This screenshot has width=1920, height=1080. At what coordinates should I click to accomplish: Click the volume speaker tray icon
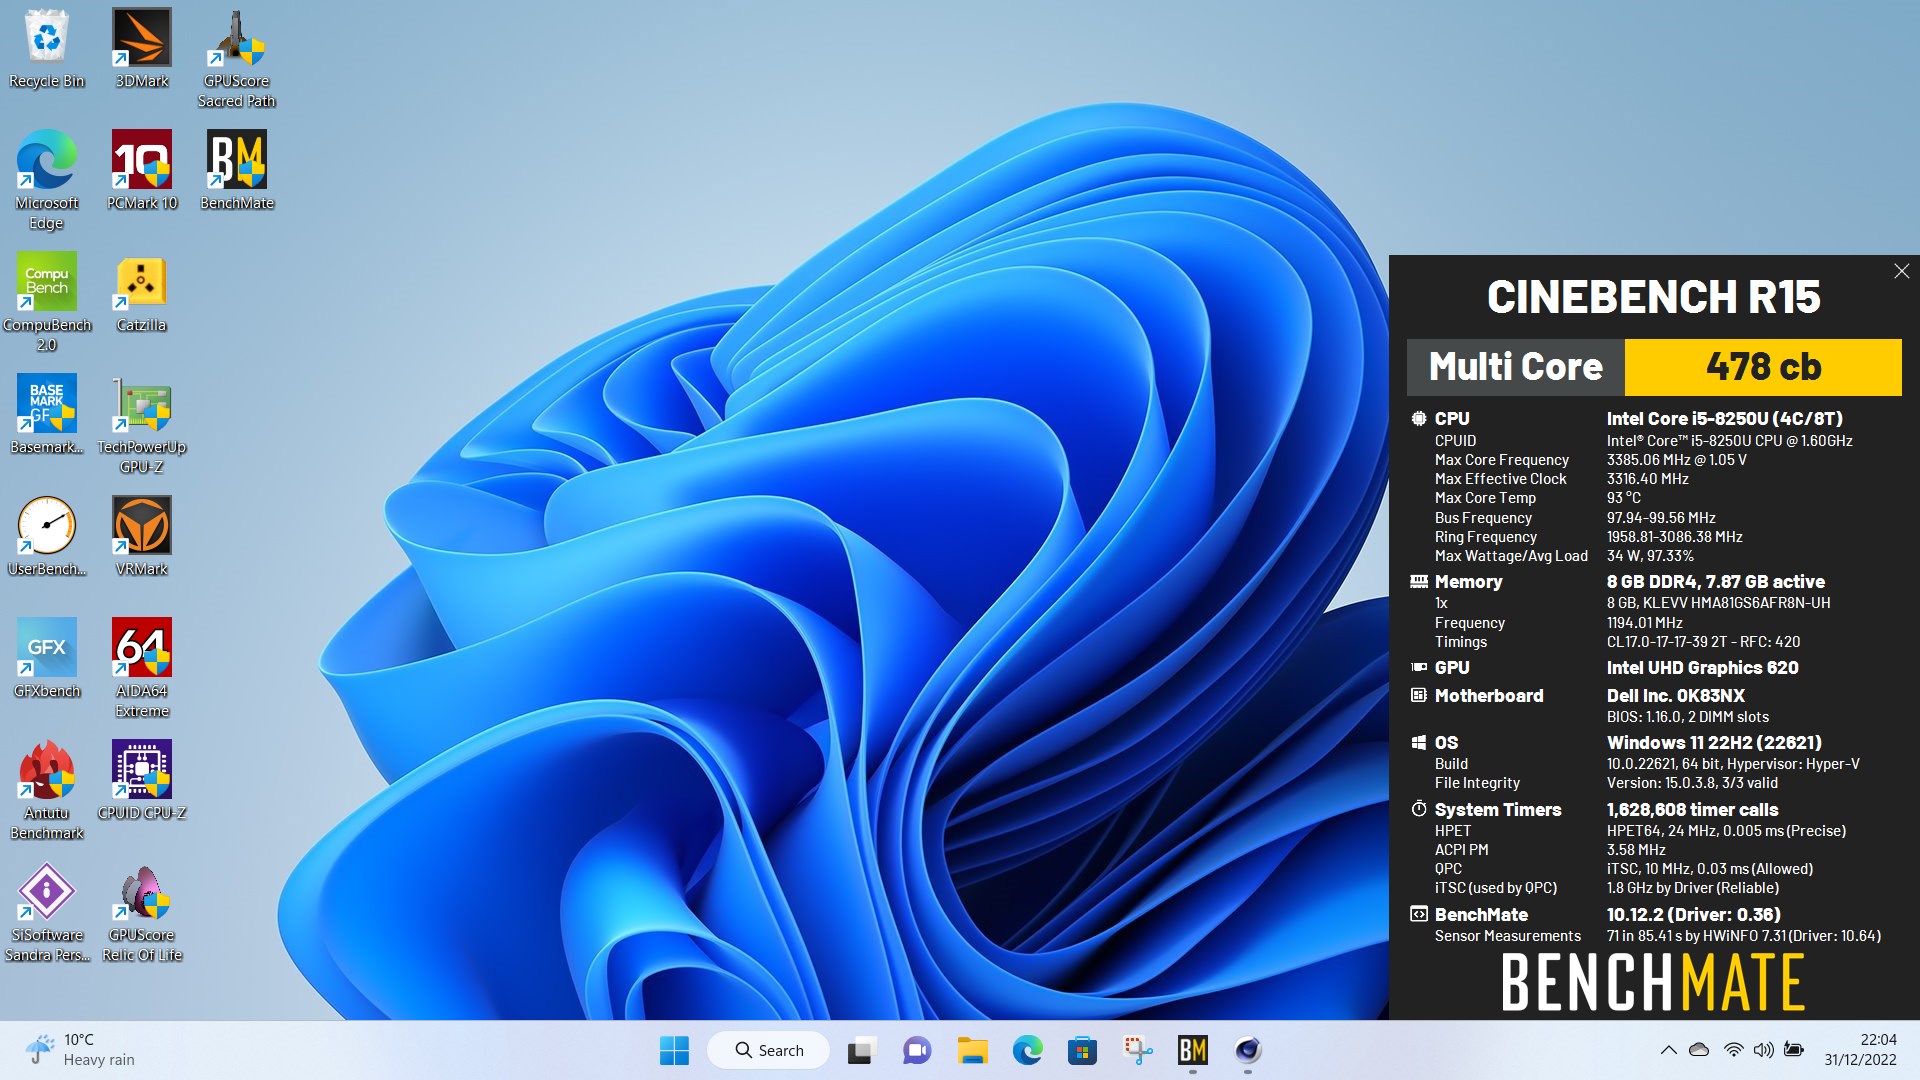(x=1764, y=1050)
